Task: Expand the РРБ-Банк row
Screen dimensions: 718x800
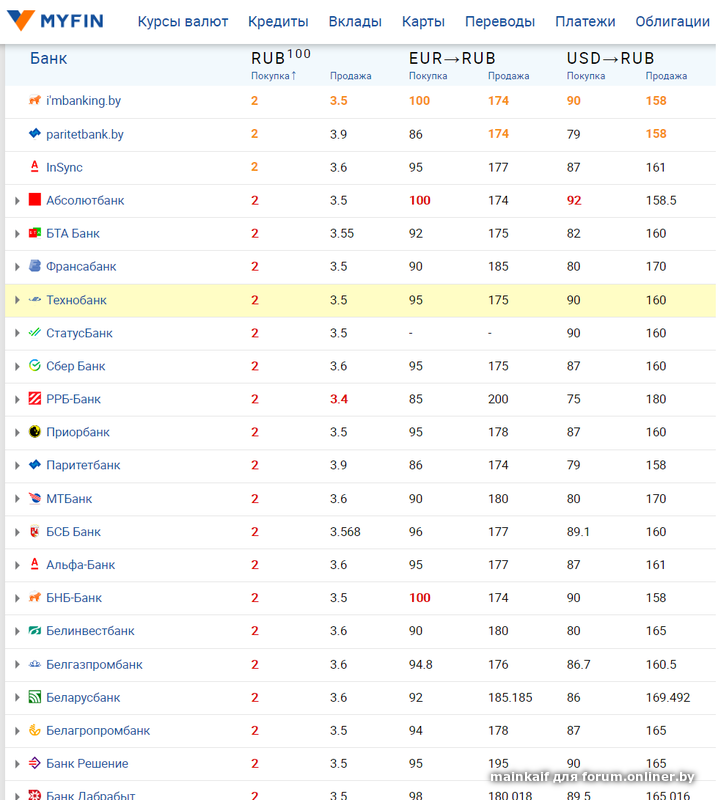Action: point(17,399)
